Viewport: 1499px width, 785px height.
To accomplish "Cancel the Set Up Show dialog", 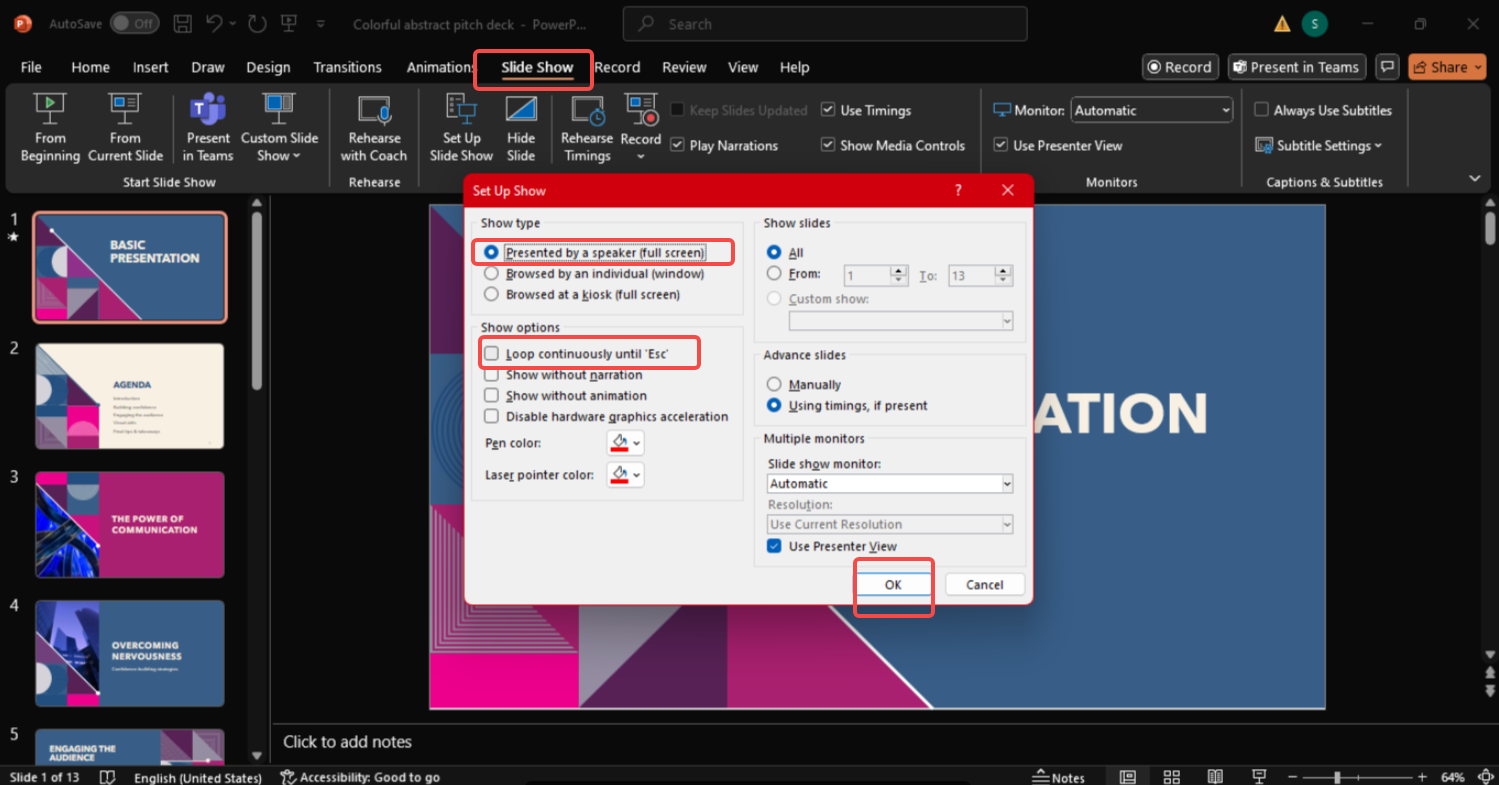I will (985, 585).
